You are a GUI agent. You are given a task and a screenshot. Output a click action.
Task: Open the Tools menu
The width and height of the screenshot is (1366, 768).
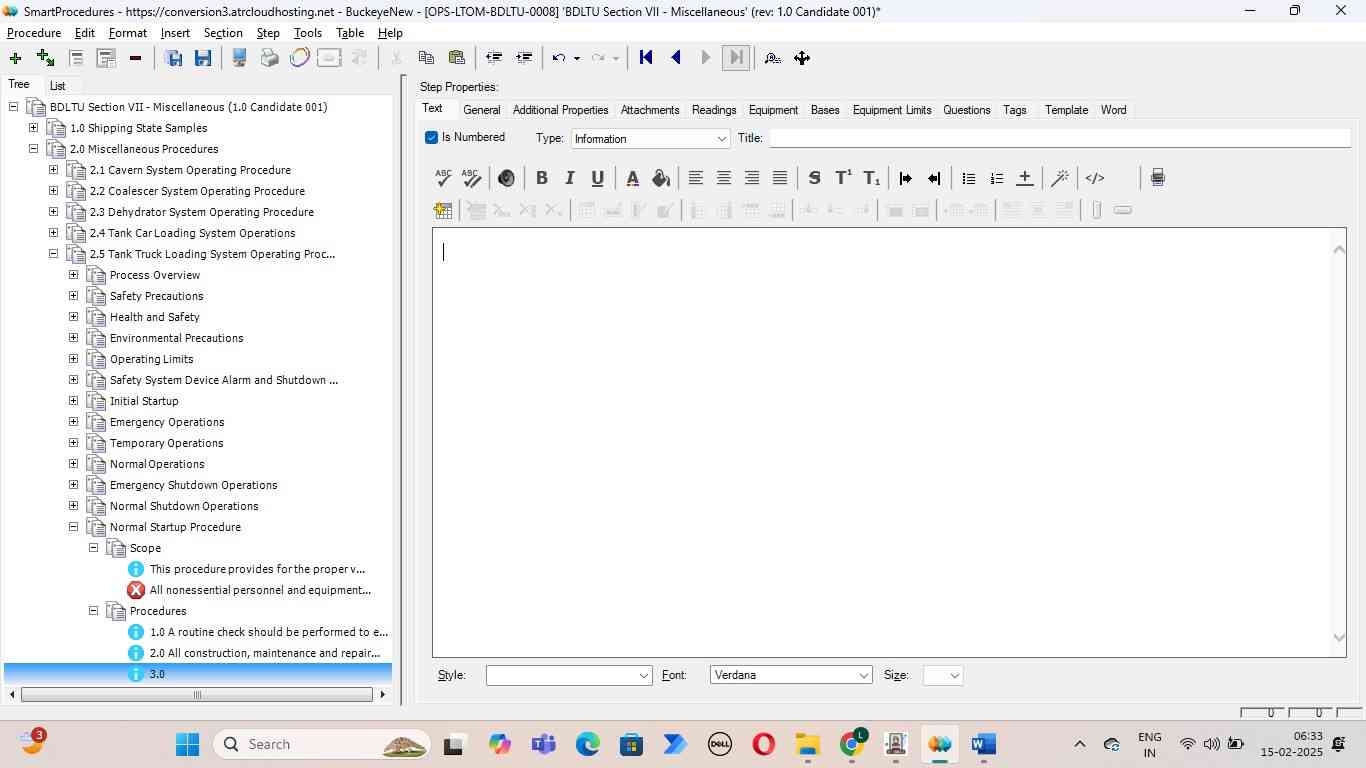coord(308,33)
